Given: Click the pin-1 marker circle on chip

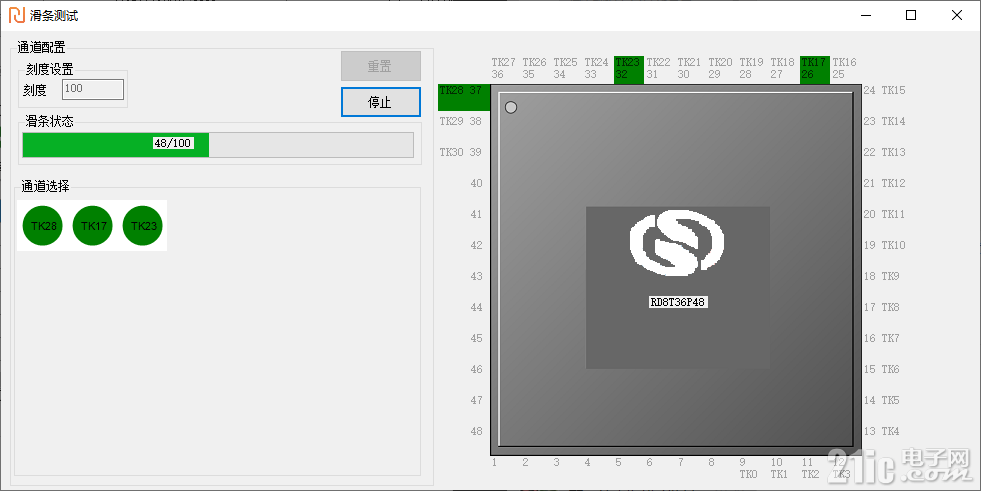Looking at the screenshot, I should (x=511, y=108).
